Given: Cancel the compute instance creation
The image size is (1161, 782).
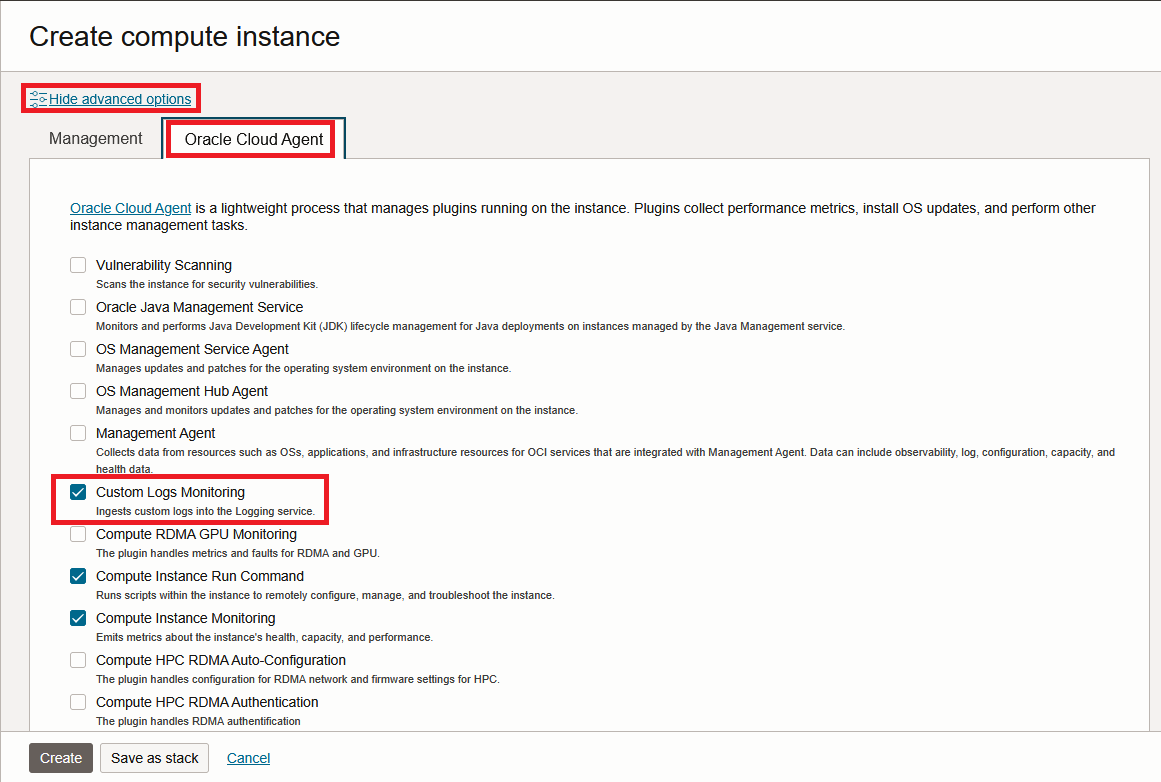Looking at the screenshot, I should [x=248, y=758].
